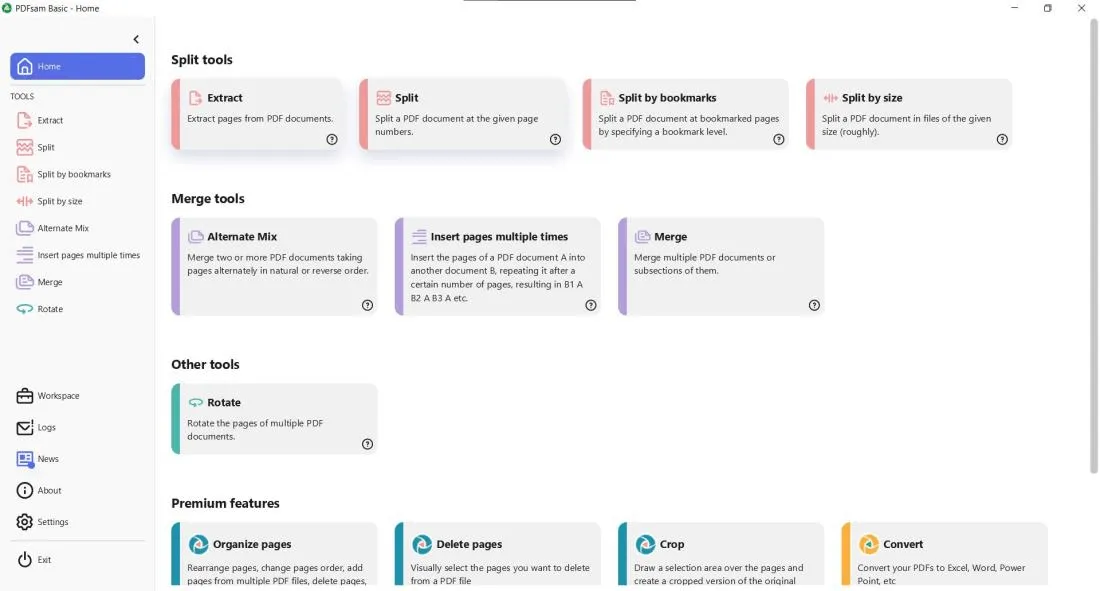Screen dimensions: 1100x591
Task: Open the Workspace panel
Action: point(56,395)
